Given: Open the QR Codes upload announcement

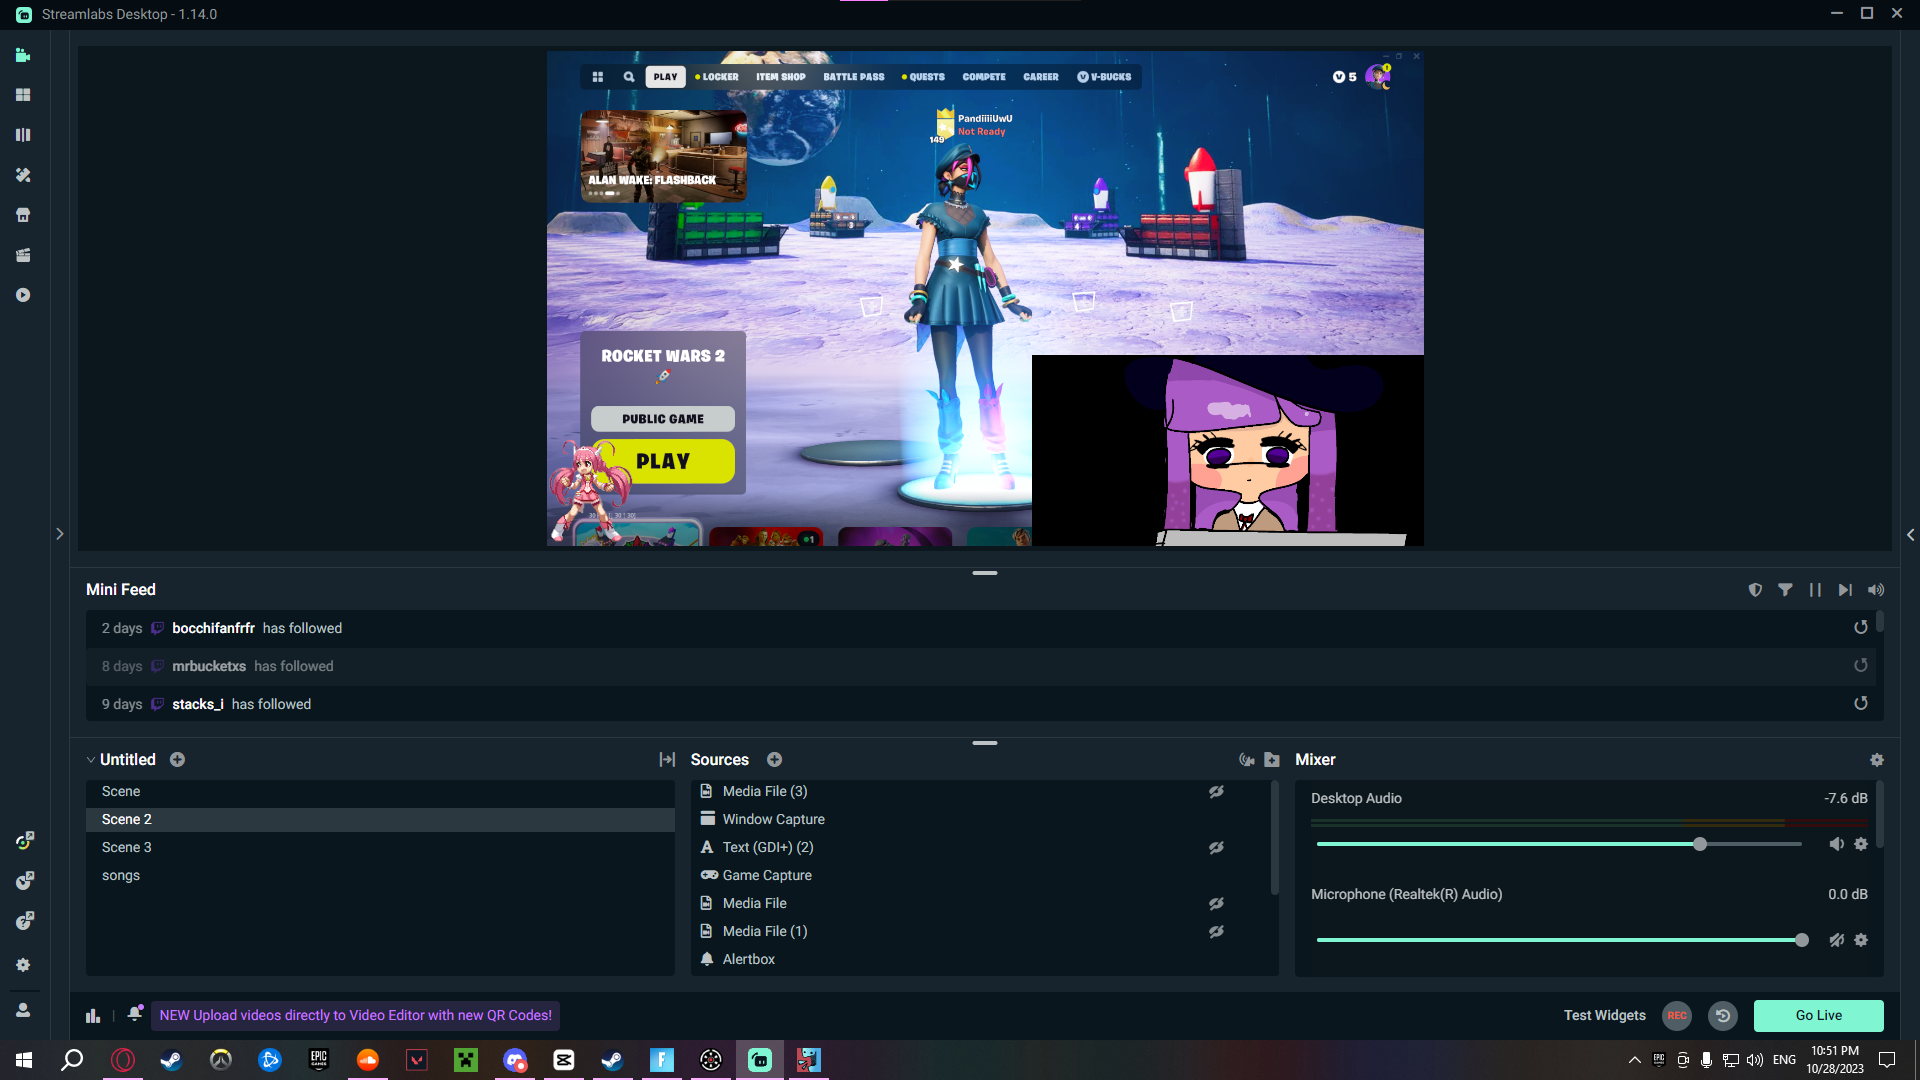Looking at the screenshot, I should click(x=355, y=1016).
